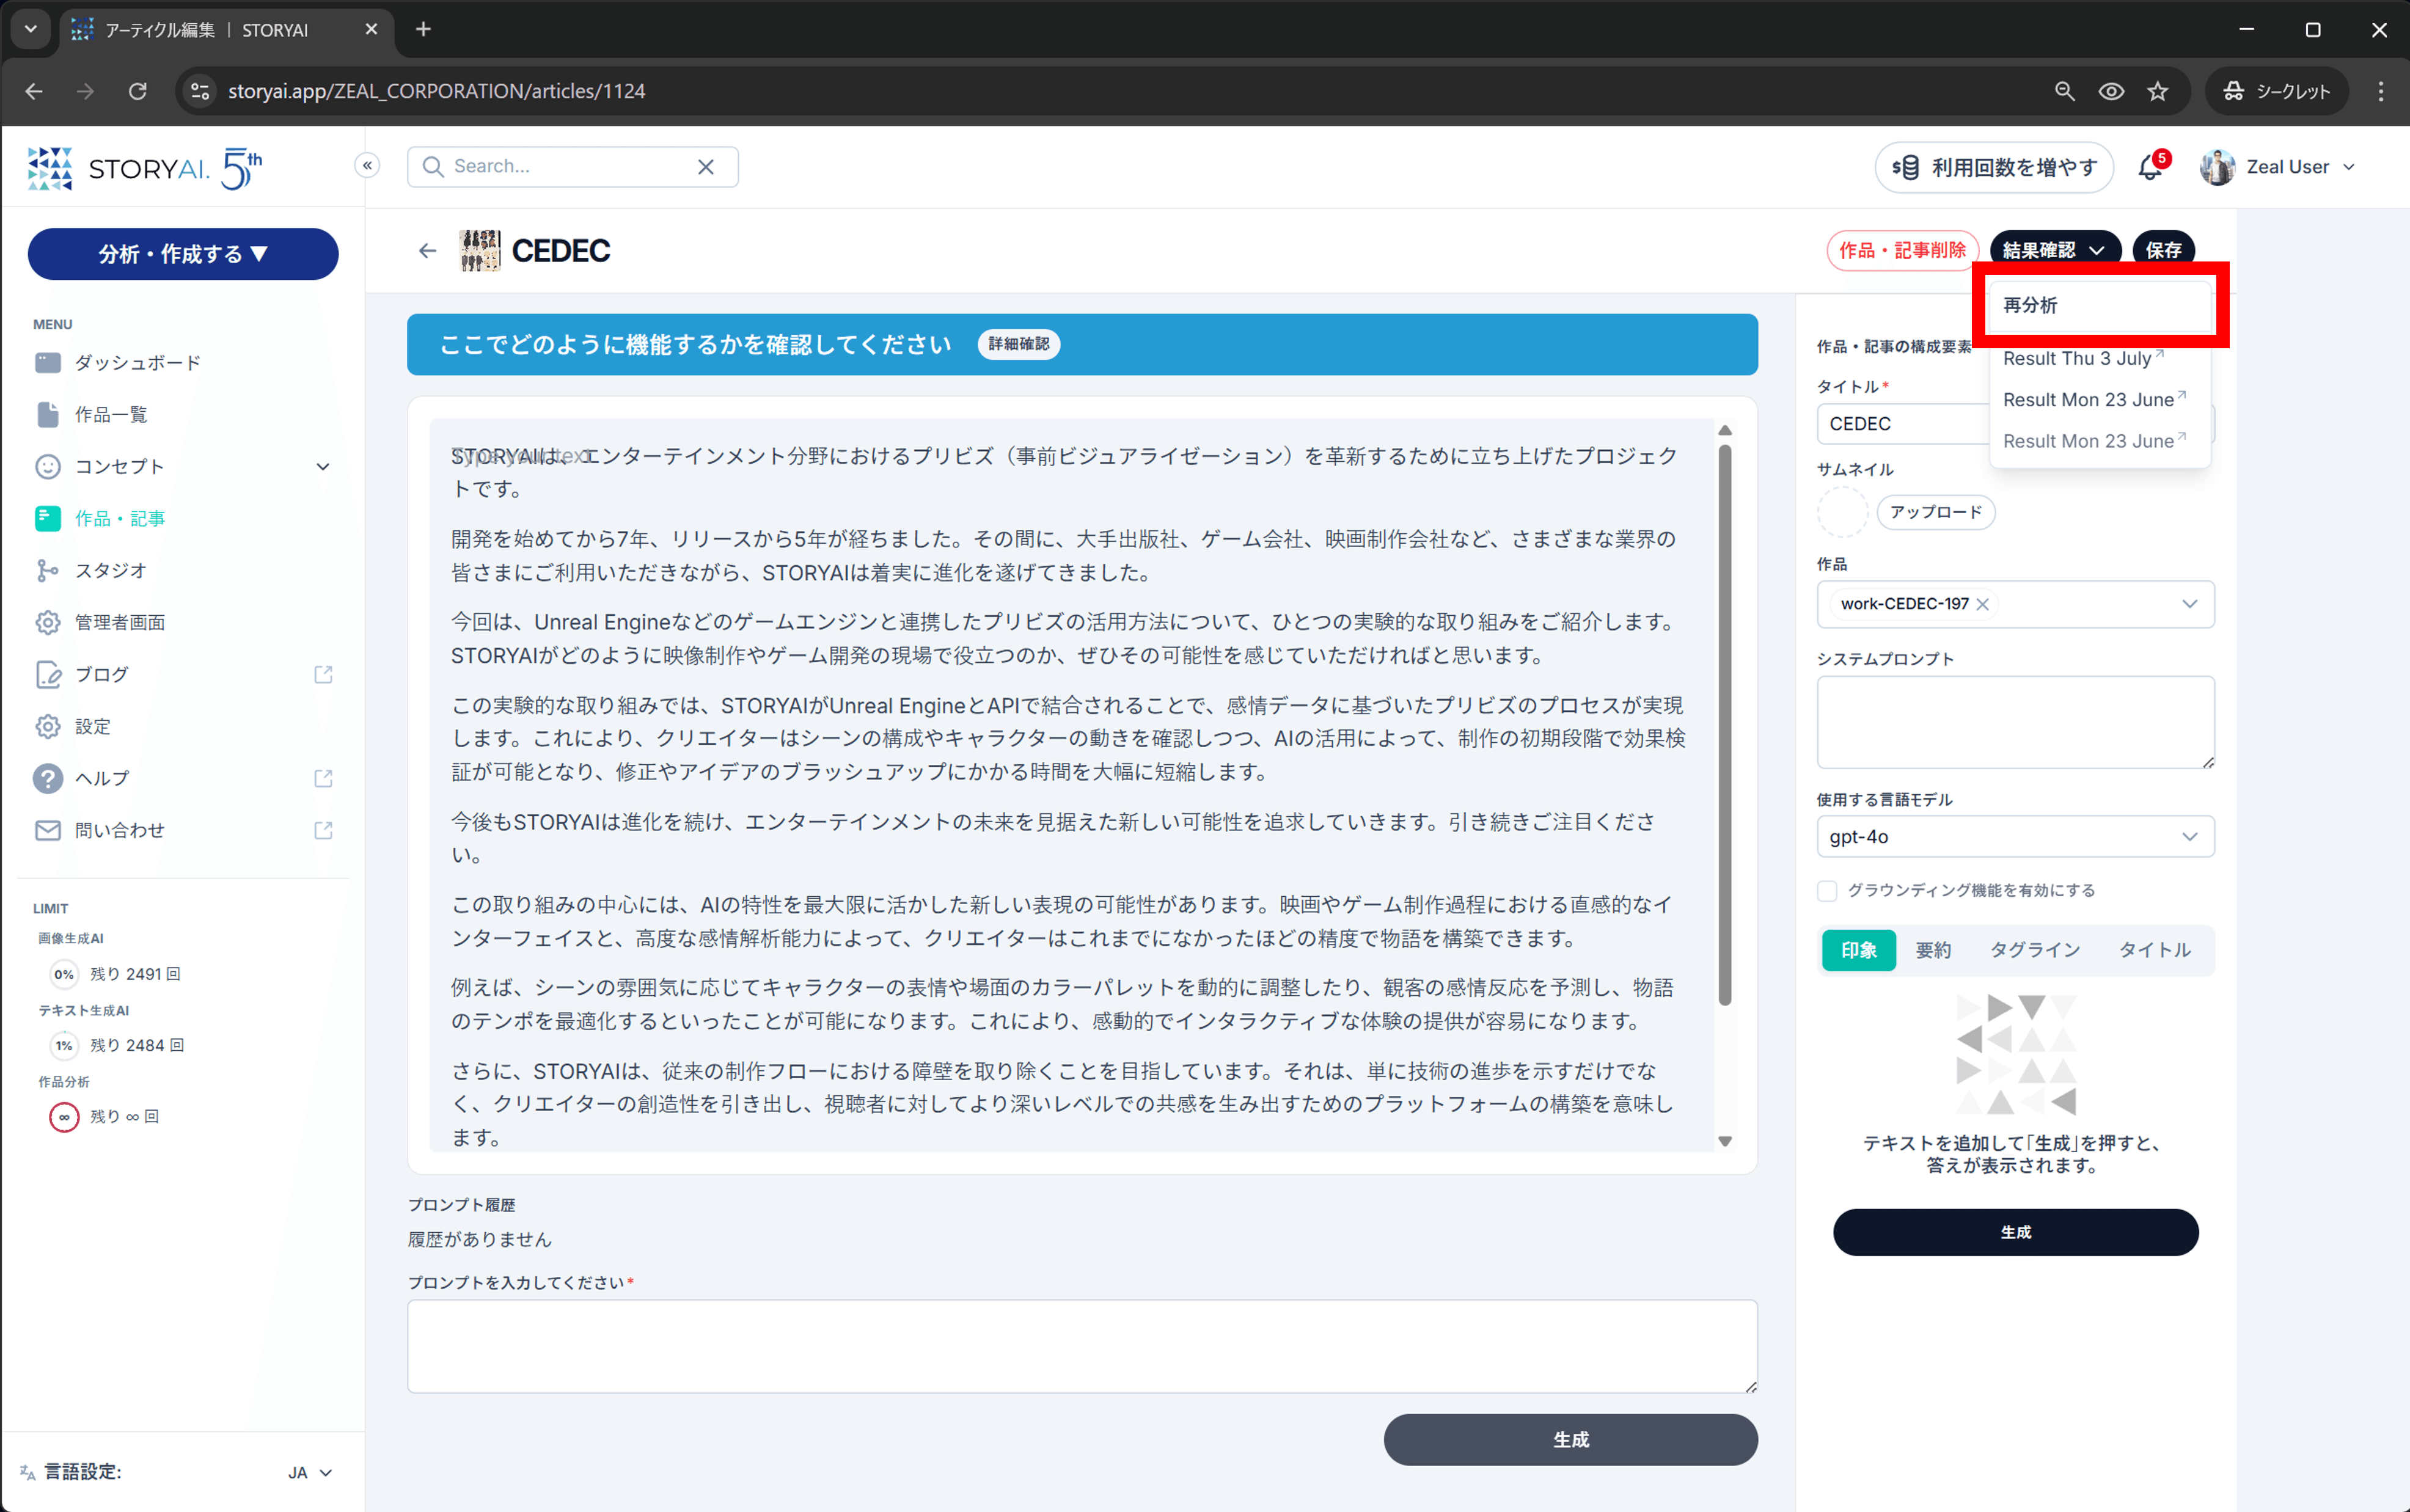The width and height of the screenshot is (2410, 1512).
Task: Switch to the タグライン tab
Action: 2034,950
